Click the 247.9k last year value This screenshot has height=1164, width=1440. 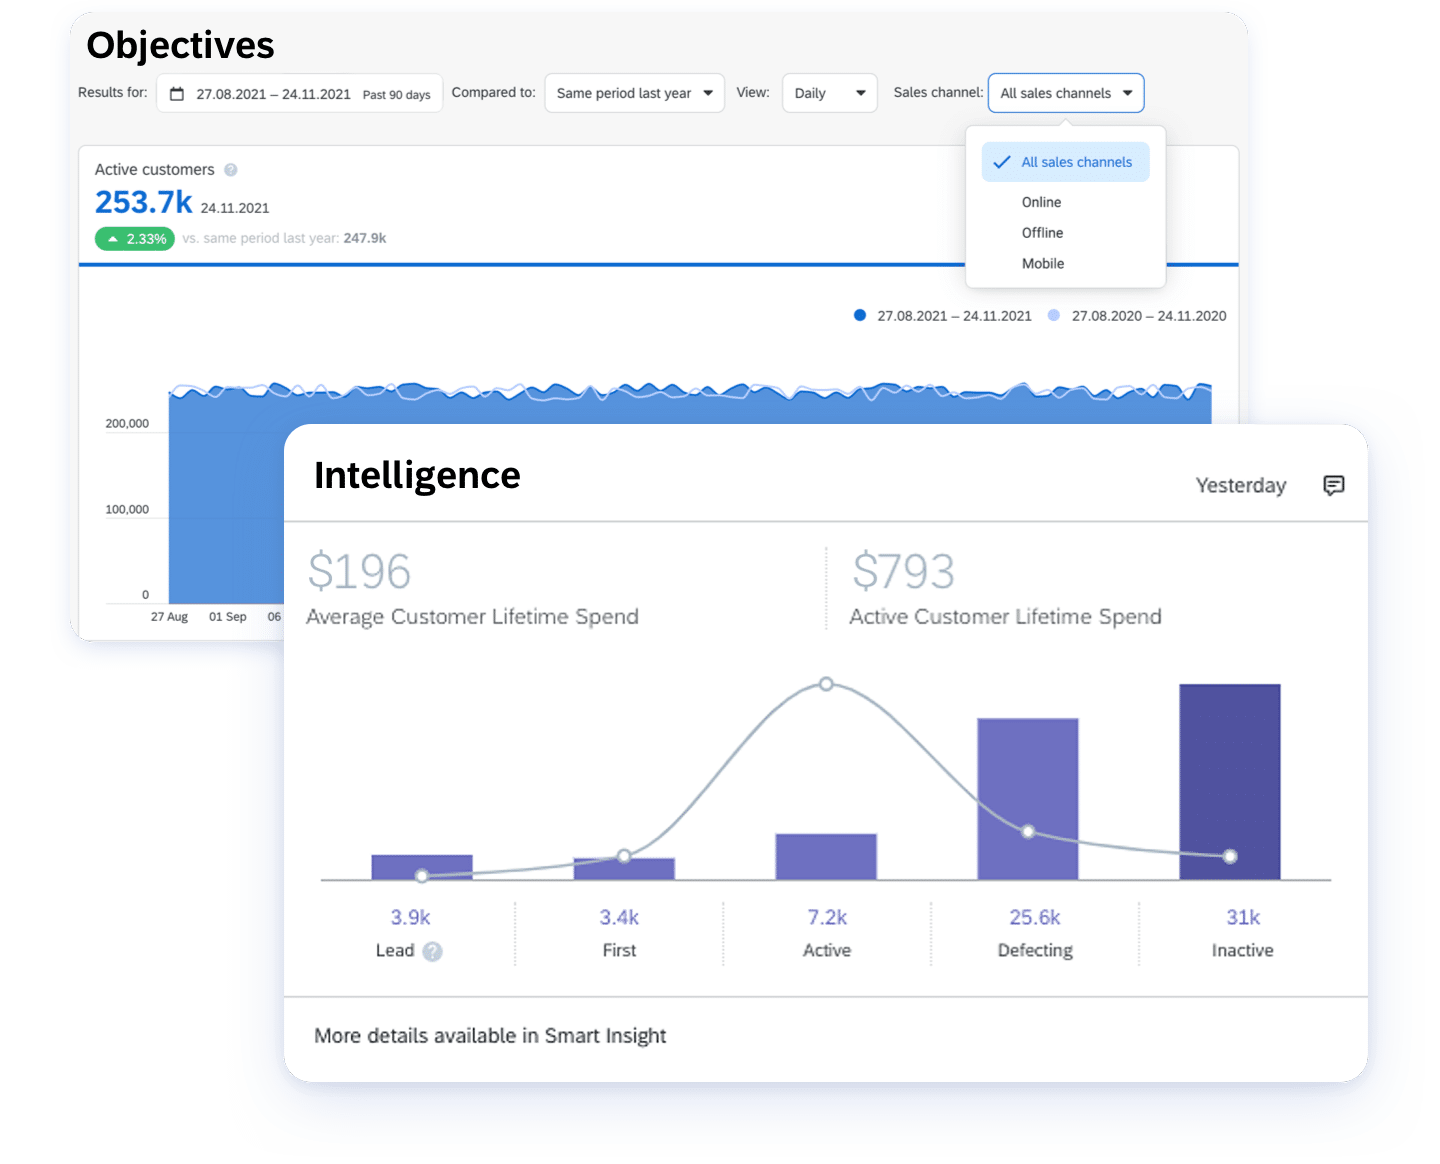point(365,239)
